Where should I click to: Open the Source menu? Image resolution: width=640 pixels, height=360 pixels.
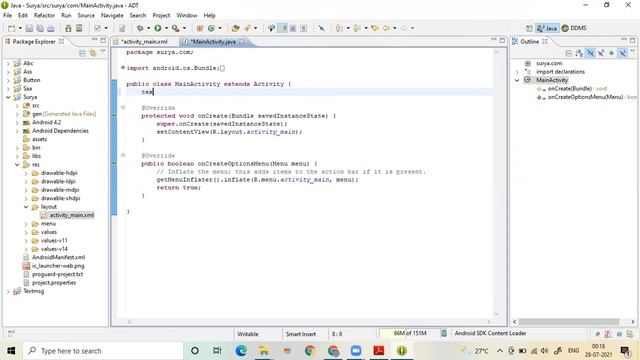click(x=86, y=16)
